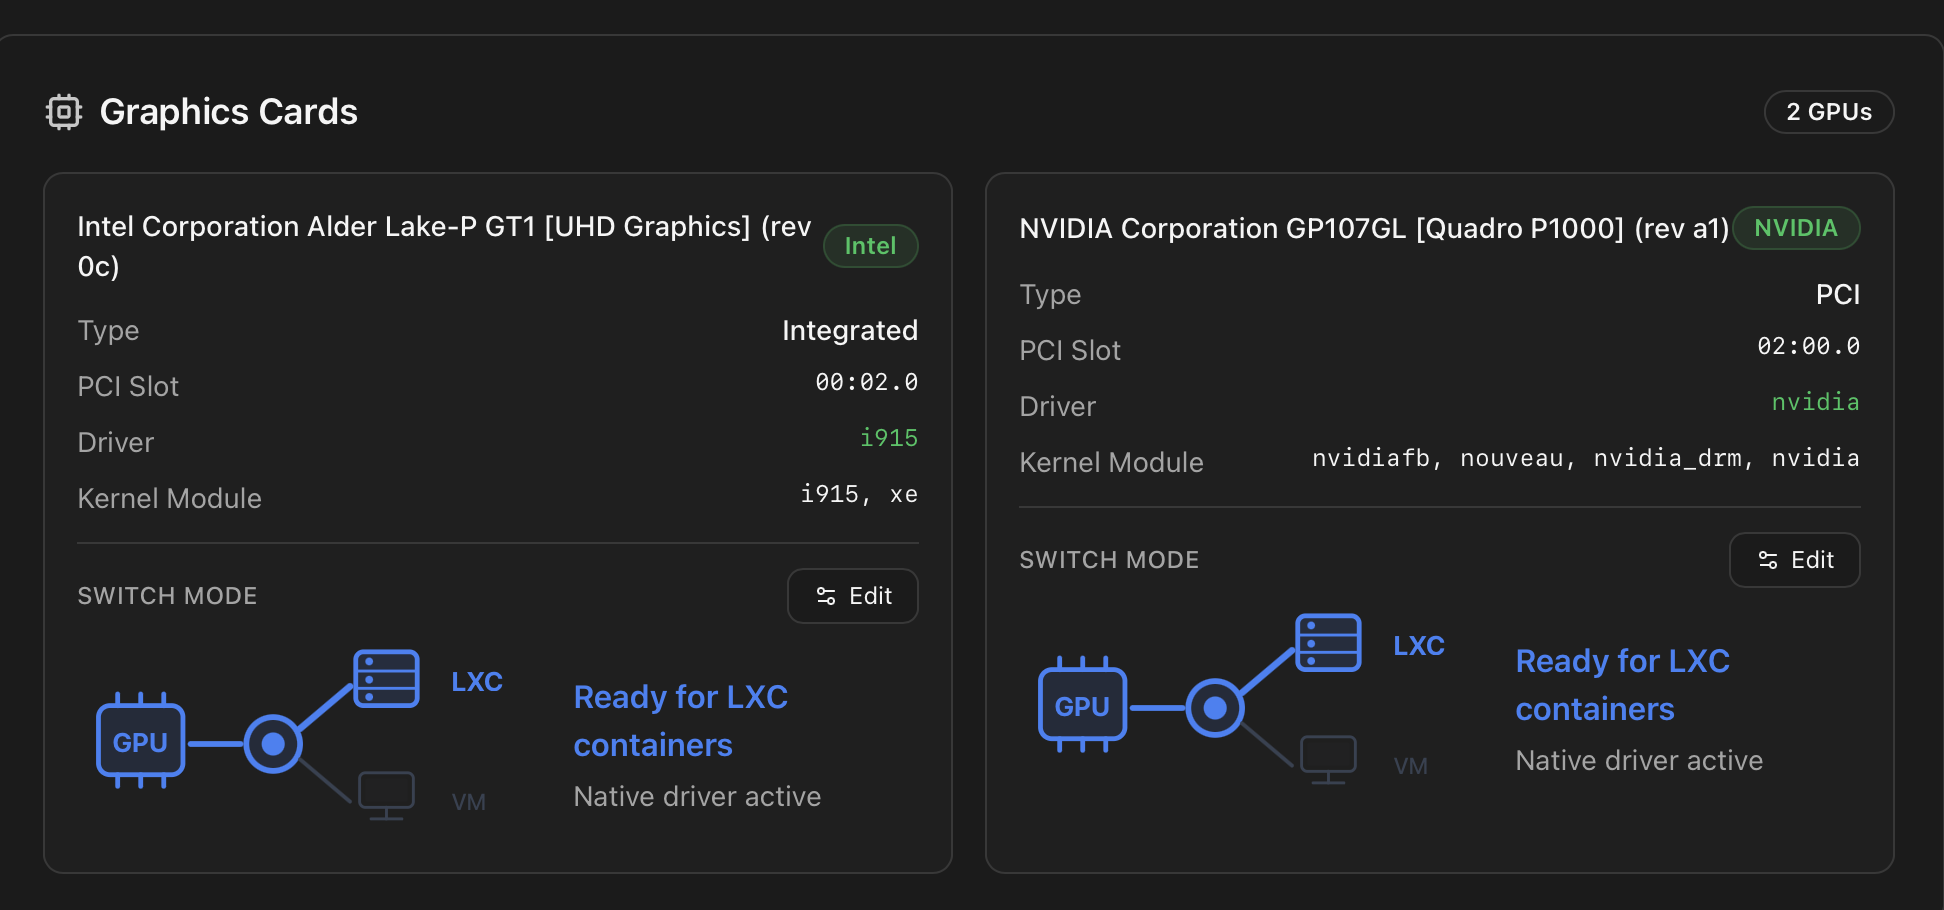Click the Graphics Cards chip icon
1944x910 pixels.
point(64,112)
